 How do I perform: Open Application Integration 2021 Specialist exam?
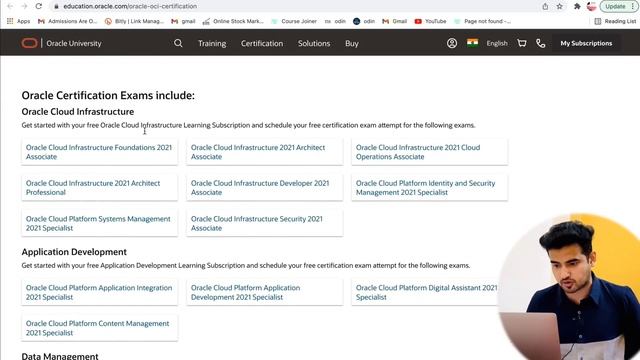99,292
